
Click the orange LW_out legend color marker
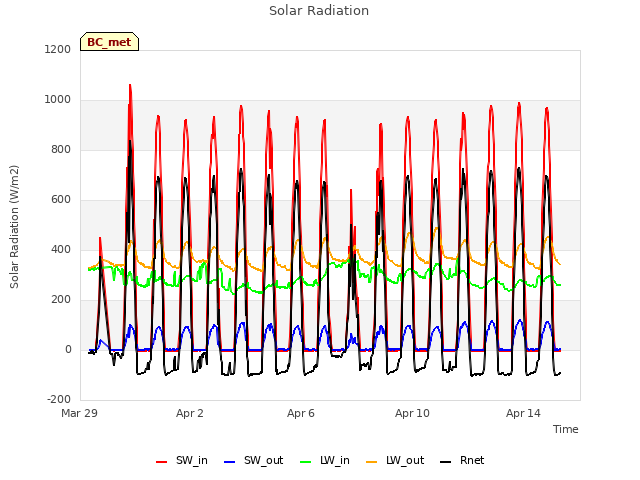pos(372,462)
